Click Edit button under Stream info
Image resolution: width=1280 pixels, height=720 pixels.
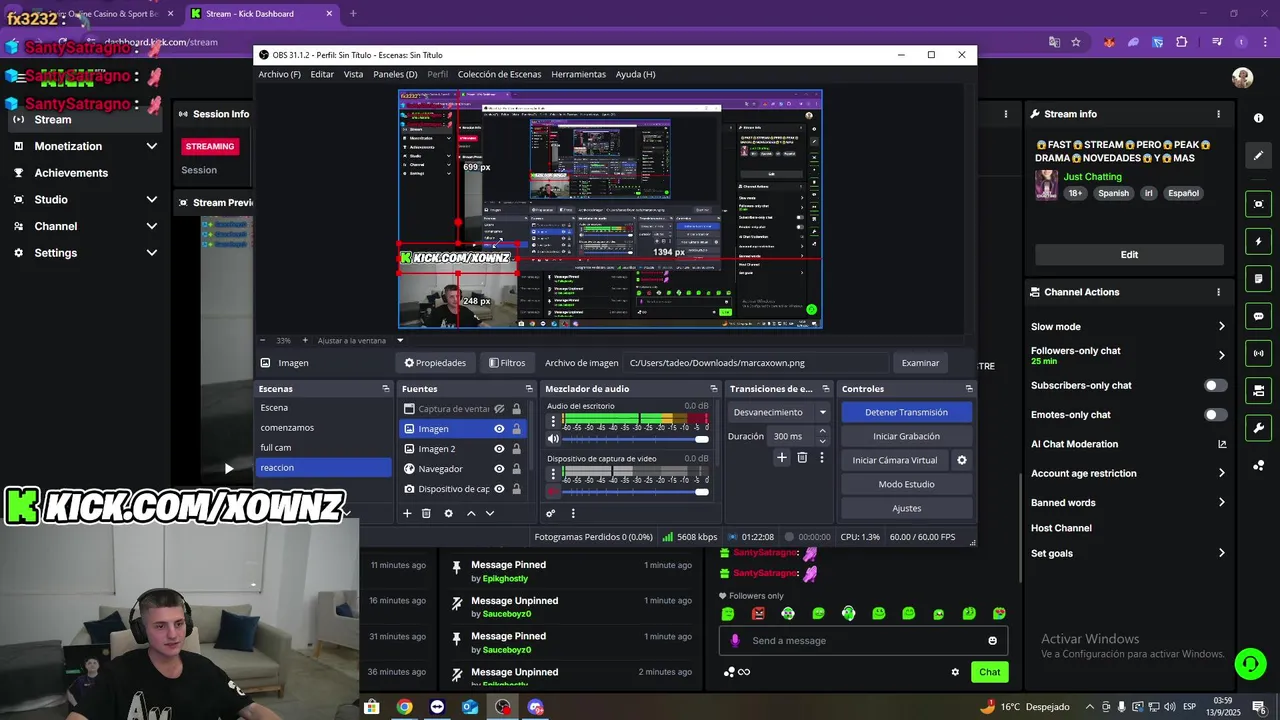click(1129, 255)
